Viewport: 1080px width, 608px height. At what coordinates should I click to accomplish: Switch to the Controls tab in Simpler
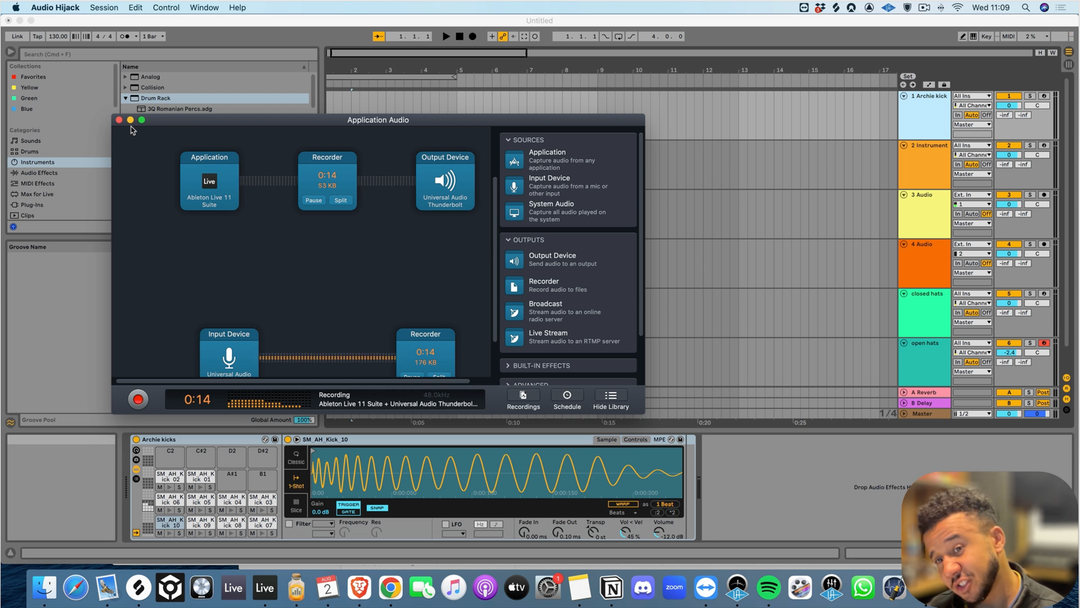(x=636, y=440)
